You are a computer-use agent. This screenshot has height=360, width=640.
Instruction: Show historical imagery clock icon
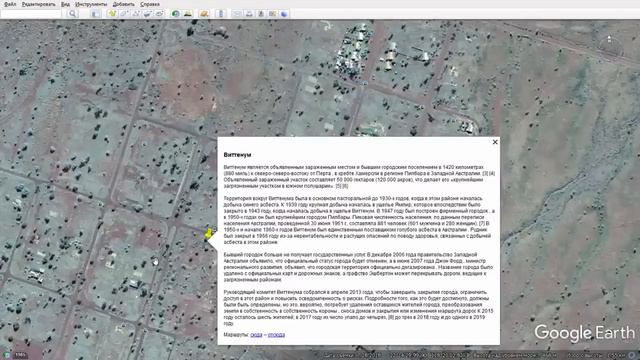tap(176, 13)
